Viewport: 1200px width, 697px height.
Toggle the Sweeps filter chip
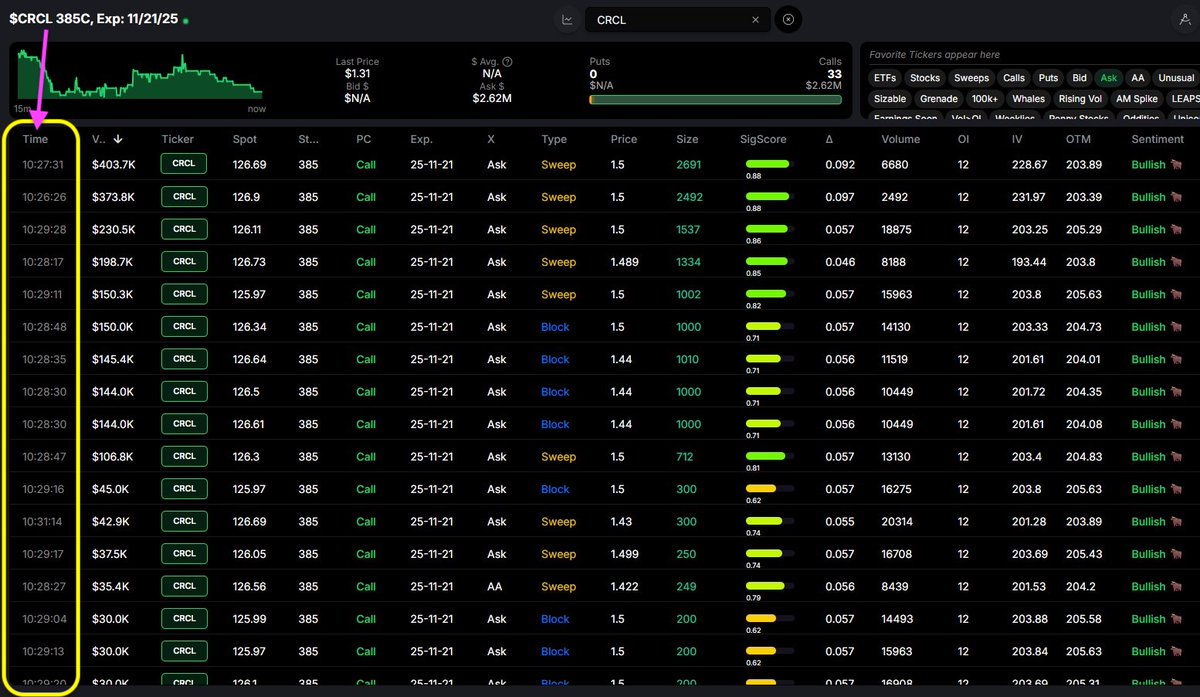coord(971,78)
